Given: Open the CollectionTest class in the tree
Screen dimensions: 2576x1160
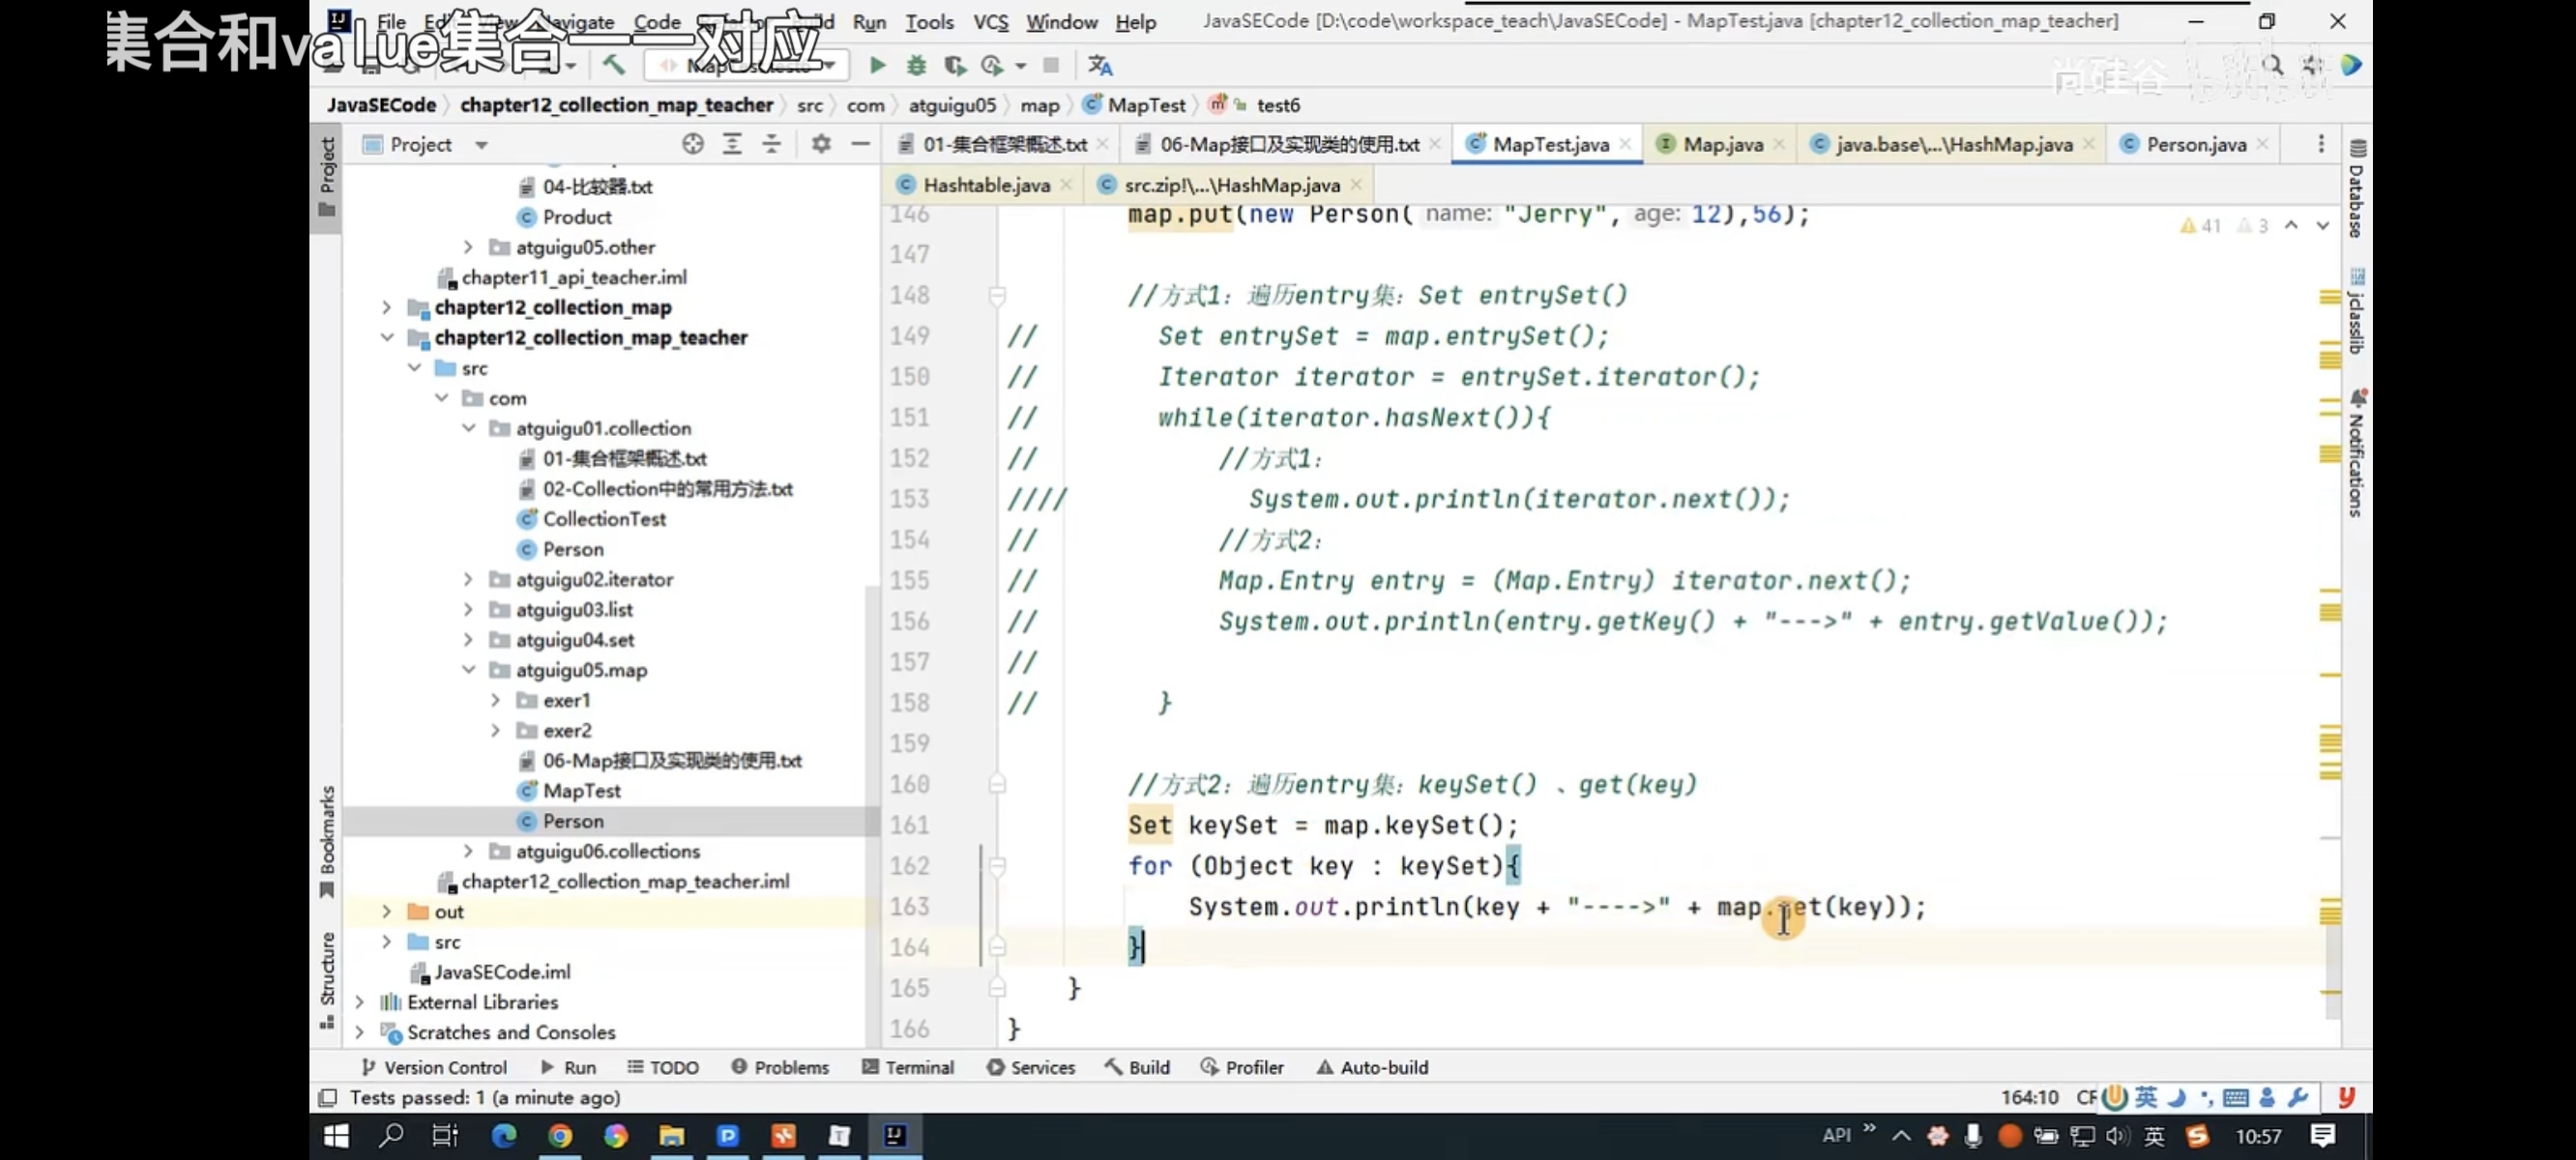Looking at the screenshot, I should pyautogui.click(x=604, y=519).
